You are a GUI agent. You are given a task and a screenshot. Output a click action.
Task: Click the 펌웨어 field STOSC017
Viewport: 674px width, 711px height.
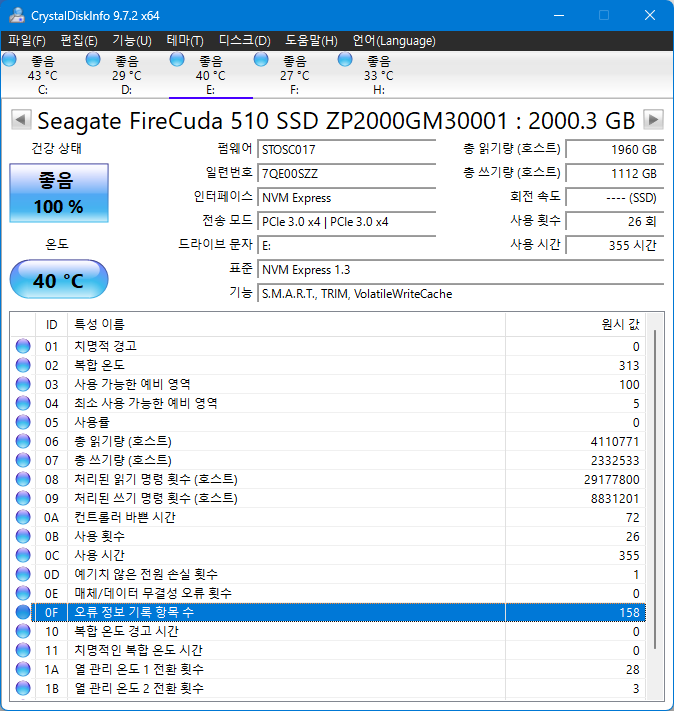click(347, 149)
